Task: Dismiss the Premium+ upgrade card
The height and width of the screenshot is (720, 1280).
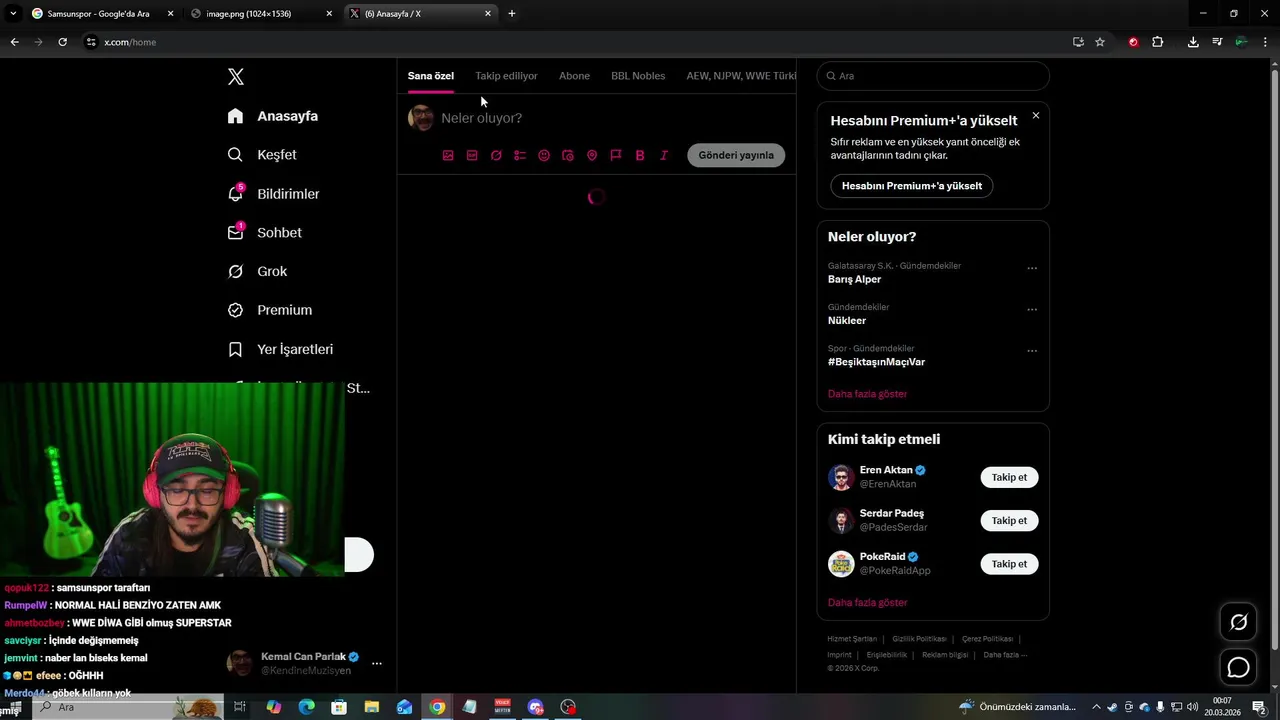Action: 1036,115
